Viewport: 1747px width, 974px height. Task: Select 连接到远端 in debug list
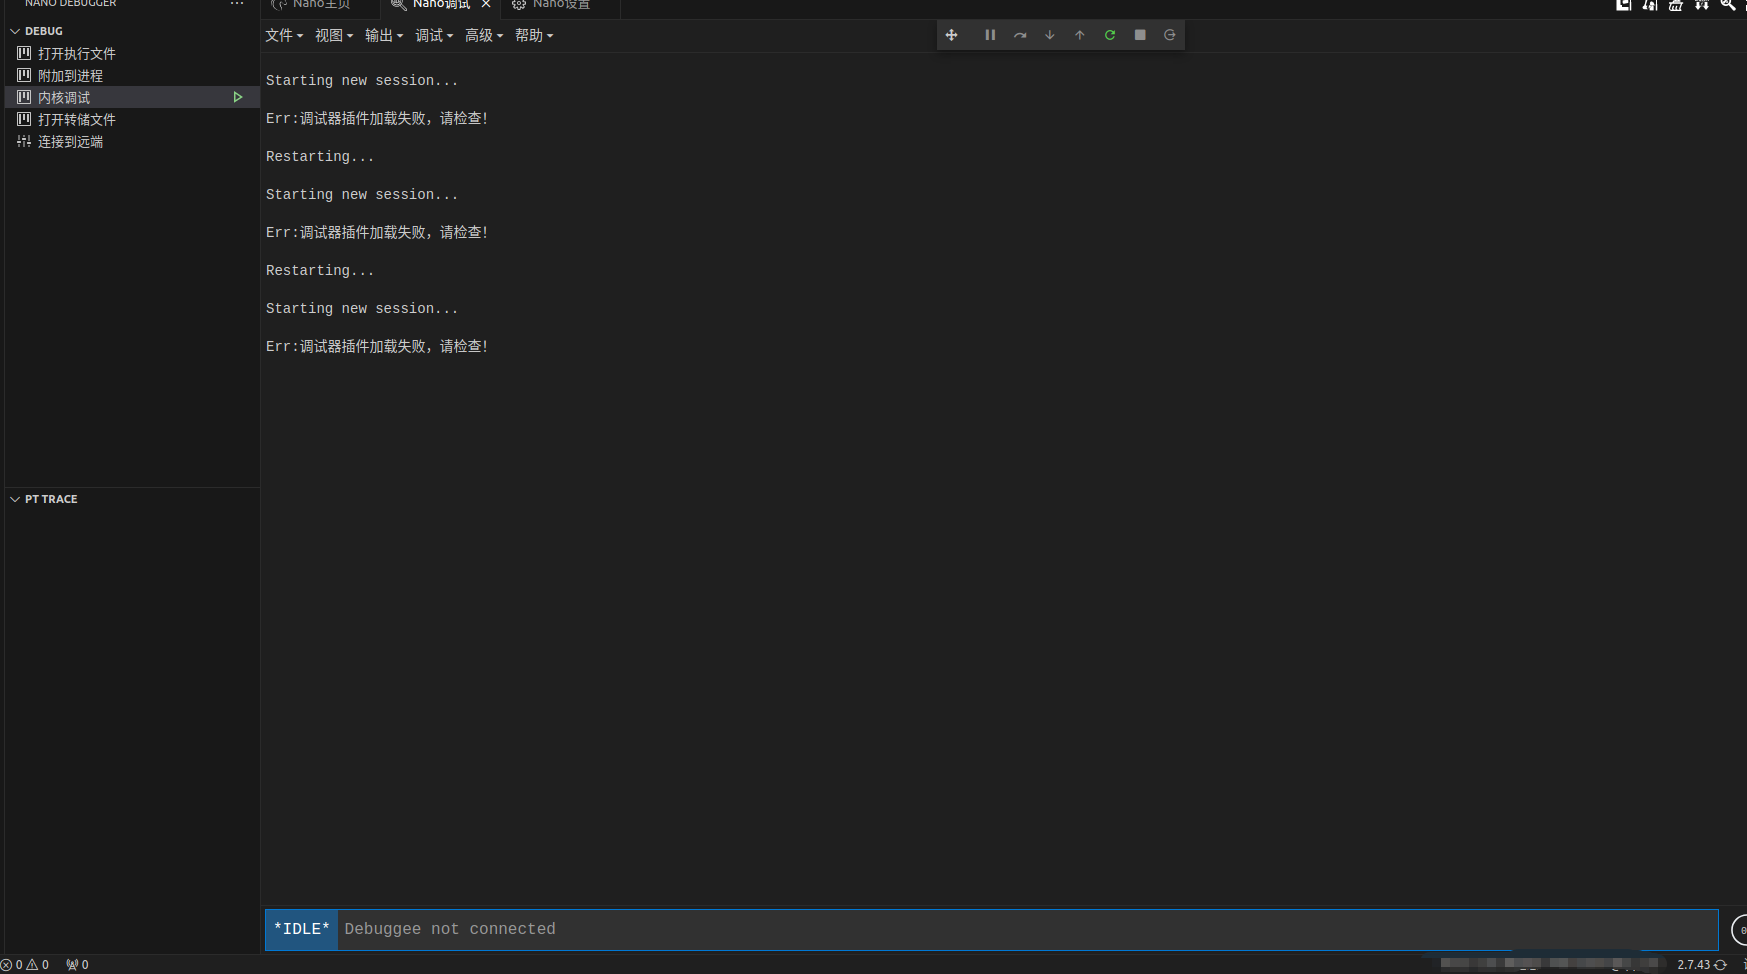coord(70,142)
